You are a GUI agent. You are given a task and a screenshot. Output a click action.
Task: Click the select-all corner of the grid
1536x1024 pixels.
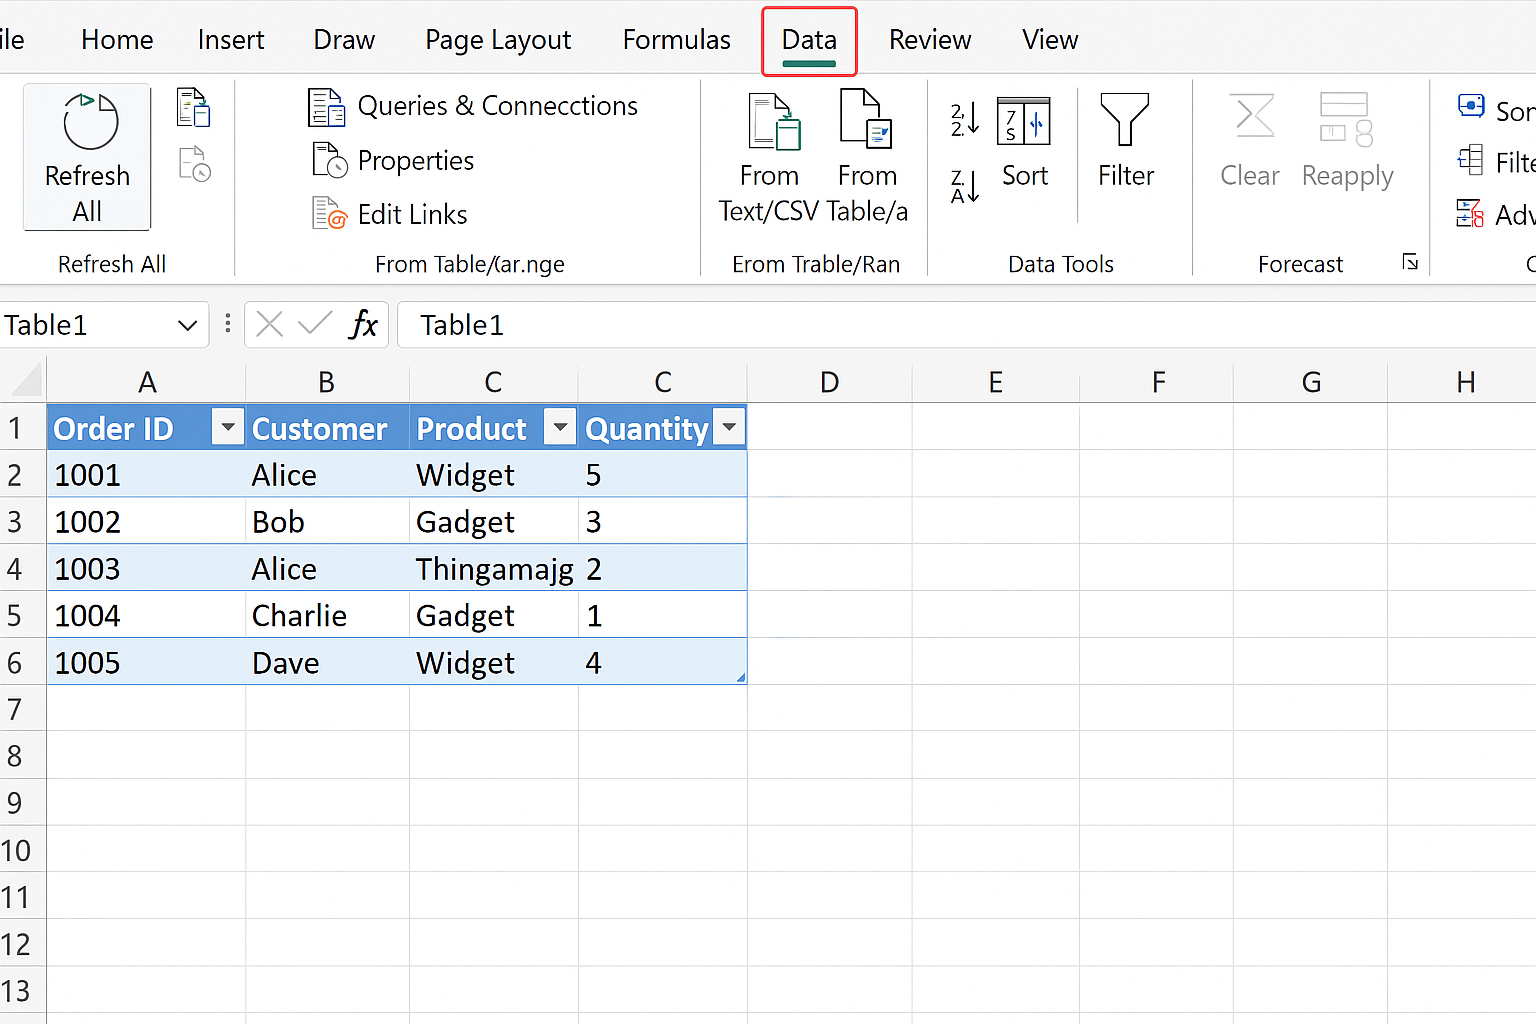[x=23, y=381]
